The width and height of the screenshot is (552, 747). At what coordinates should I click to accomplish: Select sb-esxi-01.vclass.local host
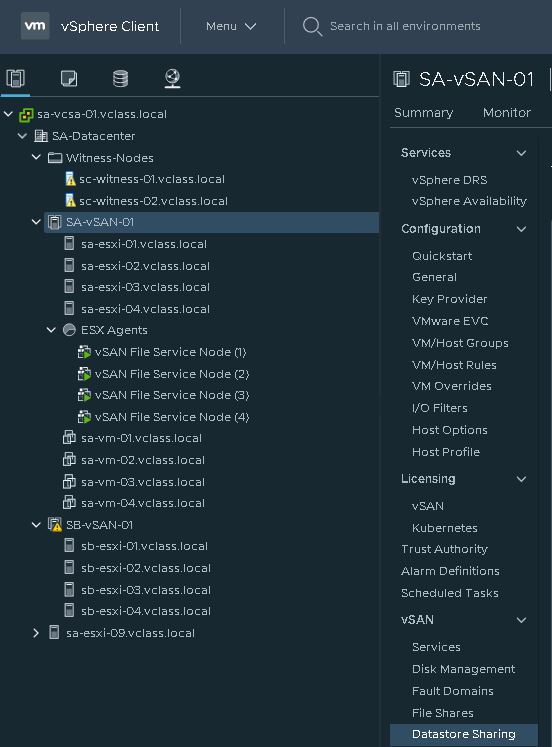(x=144, y=546)
